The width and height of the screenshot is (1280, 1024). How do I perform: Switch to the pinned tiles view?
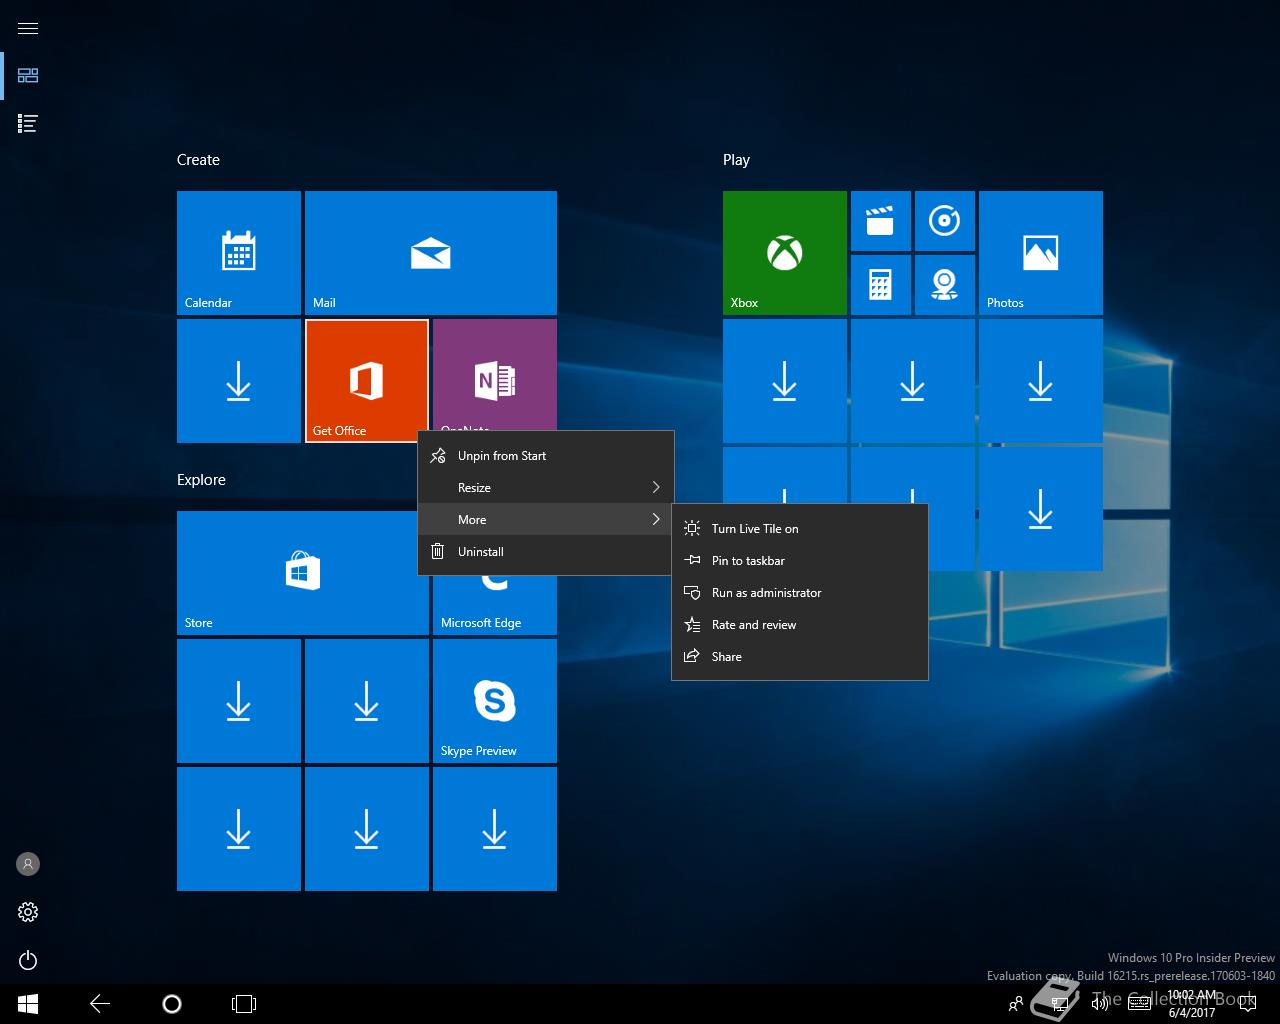pos(28,76)
